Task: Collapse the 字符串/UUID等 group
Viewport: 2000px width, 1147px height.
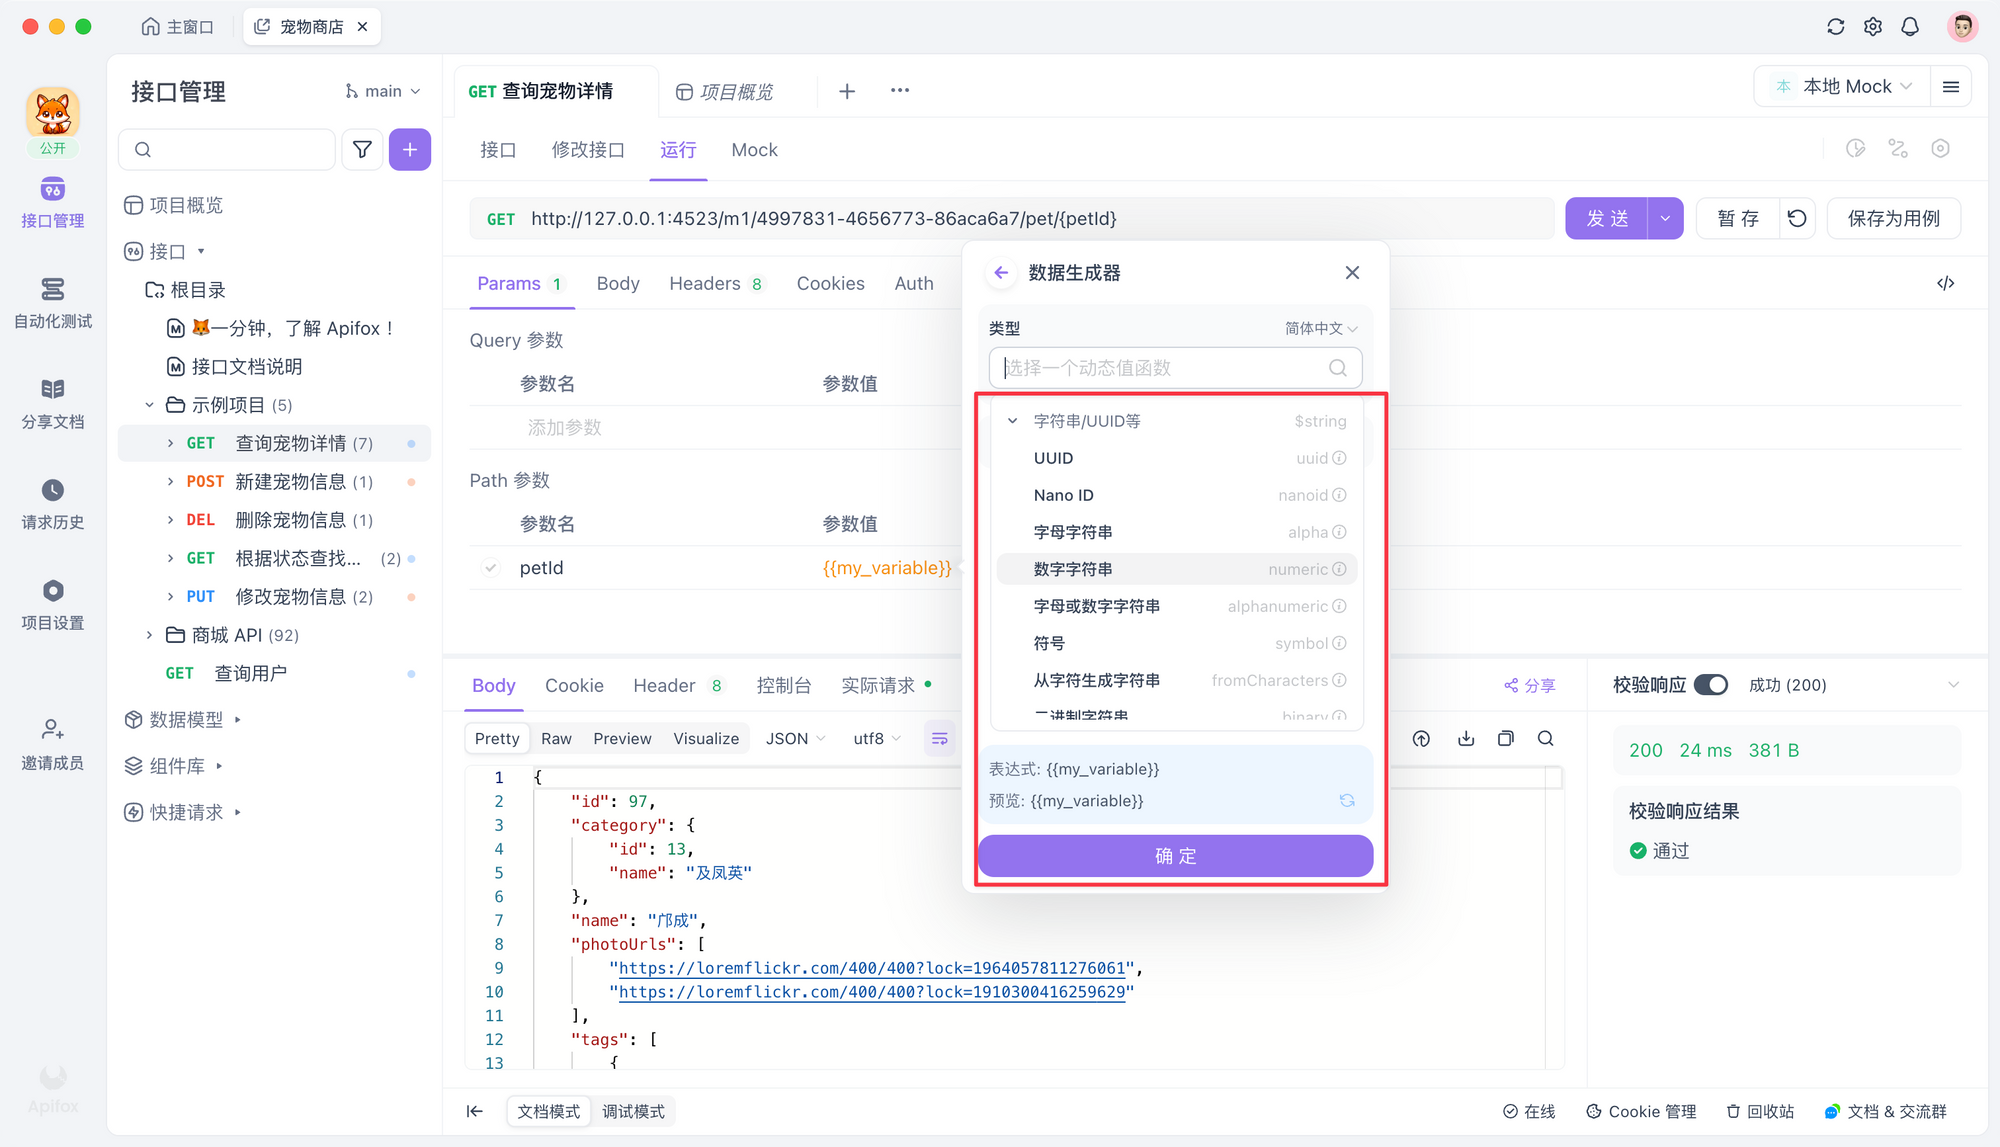Action: click(1012, 420)
